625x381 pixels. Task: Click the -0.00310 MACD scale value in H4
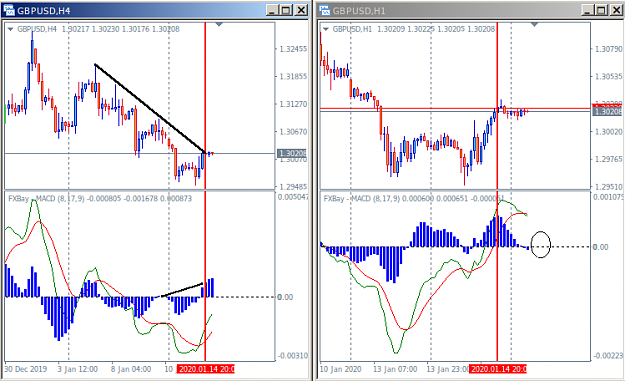pos(293,355)
